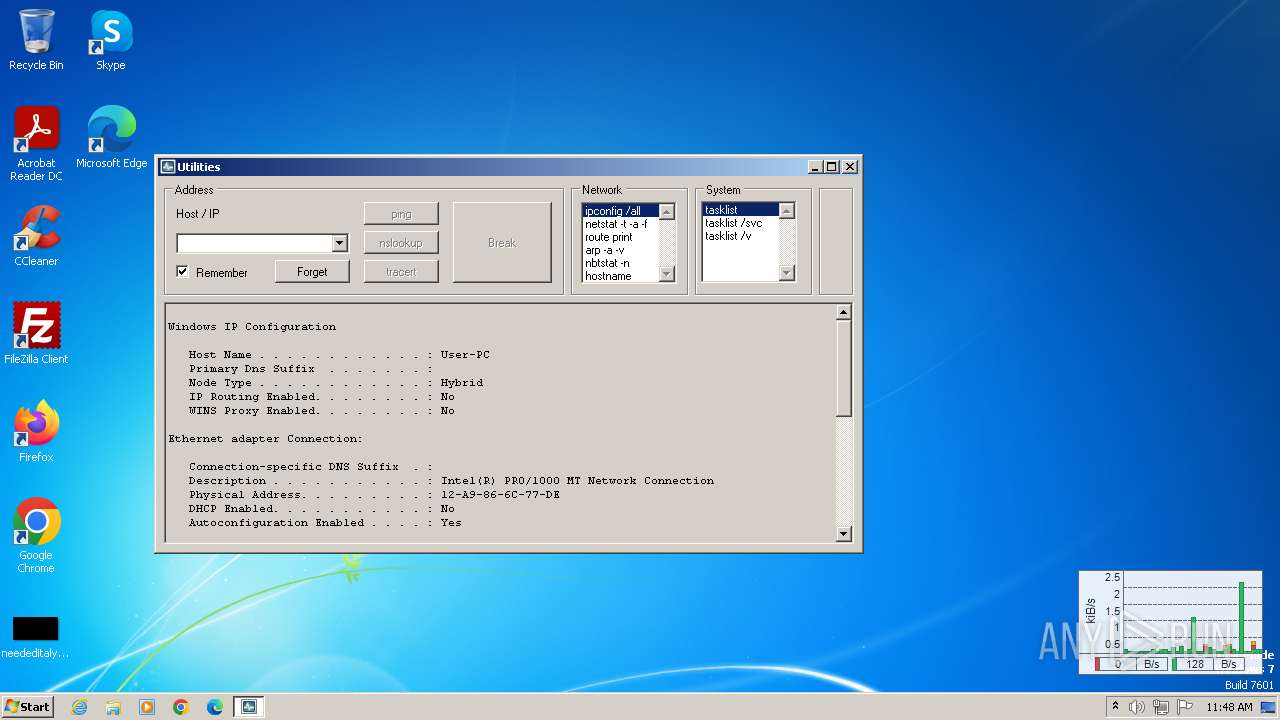1280x720 pixels.
Task: Show hidden tray icons arrow
Action: [1115, 707]
